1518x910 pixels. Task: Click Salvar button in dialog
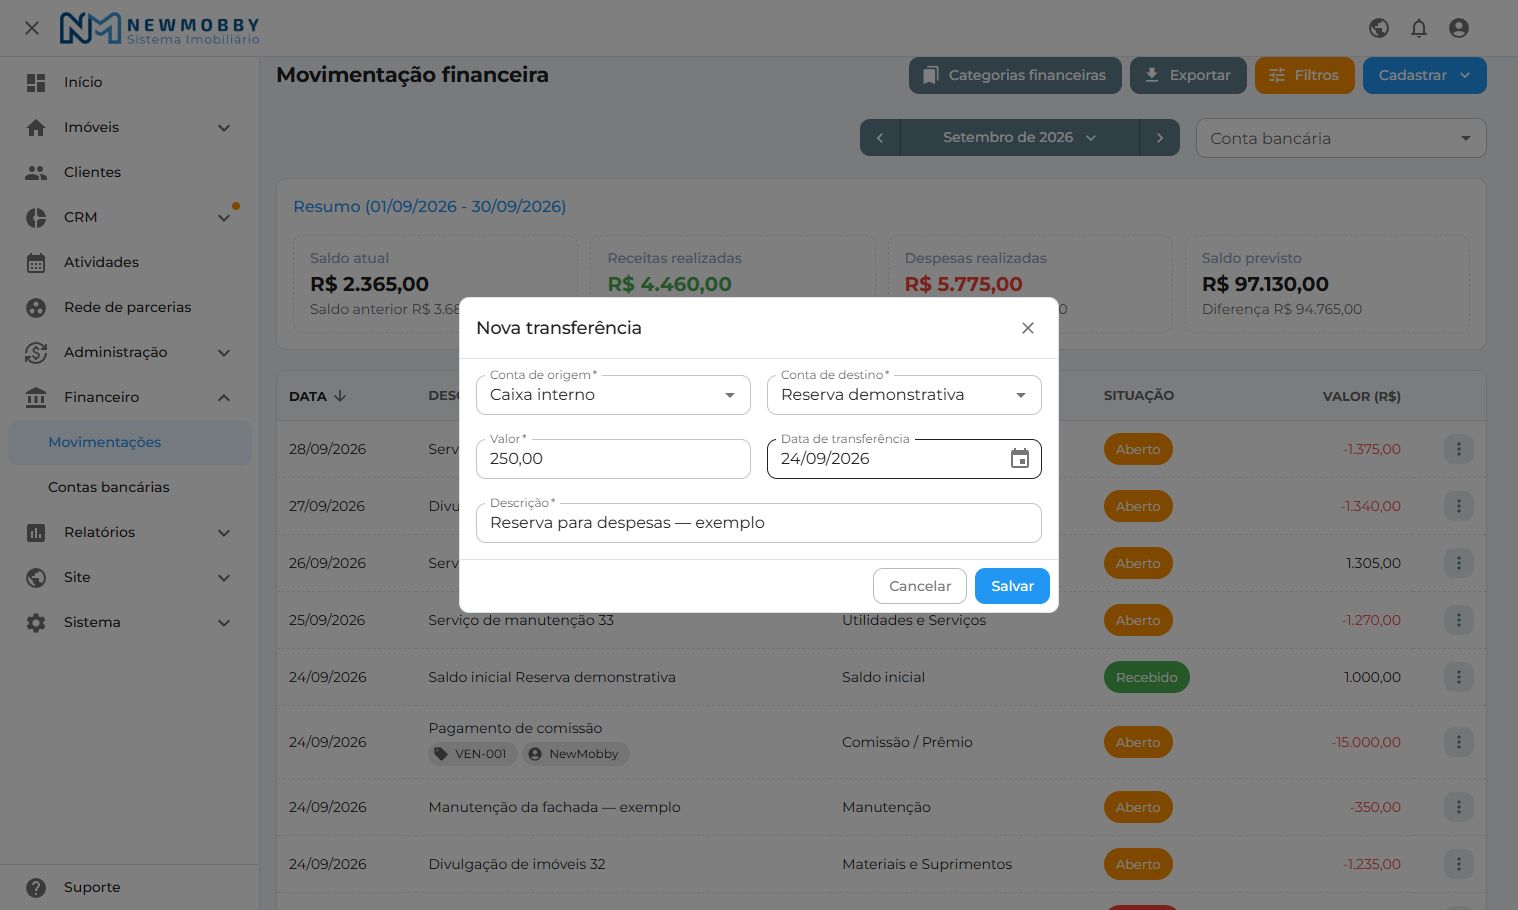click(x=1012, y=586)
